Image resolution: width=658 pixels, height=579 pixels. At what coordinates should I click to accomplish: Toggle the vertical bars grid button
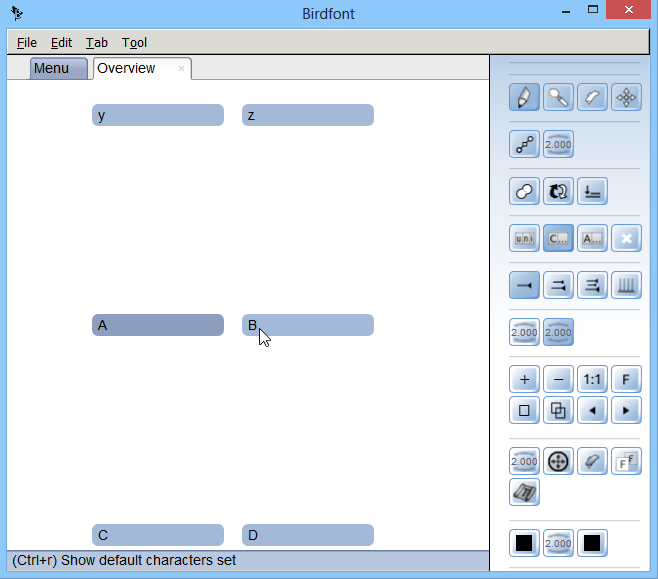tap(626, 285)
